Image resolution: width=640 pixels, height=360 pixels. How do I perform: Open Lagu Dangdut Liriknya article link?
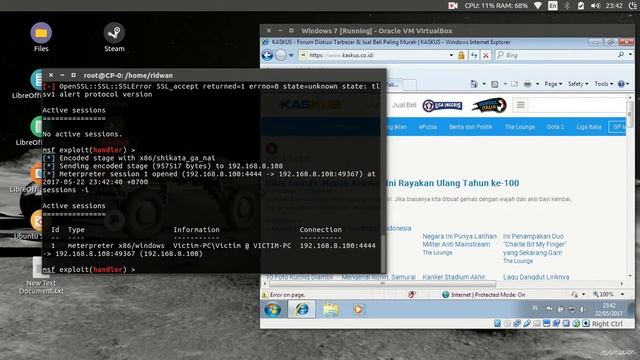(536, 277)
